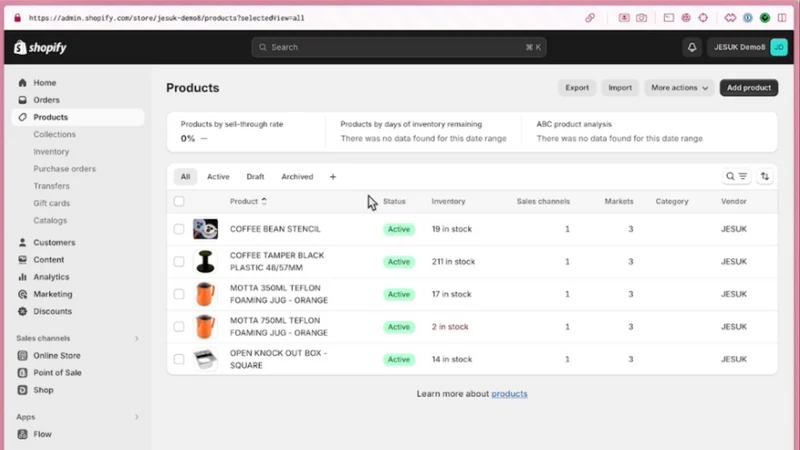Open Transfers in the sidebar

[x=51, y=186]
